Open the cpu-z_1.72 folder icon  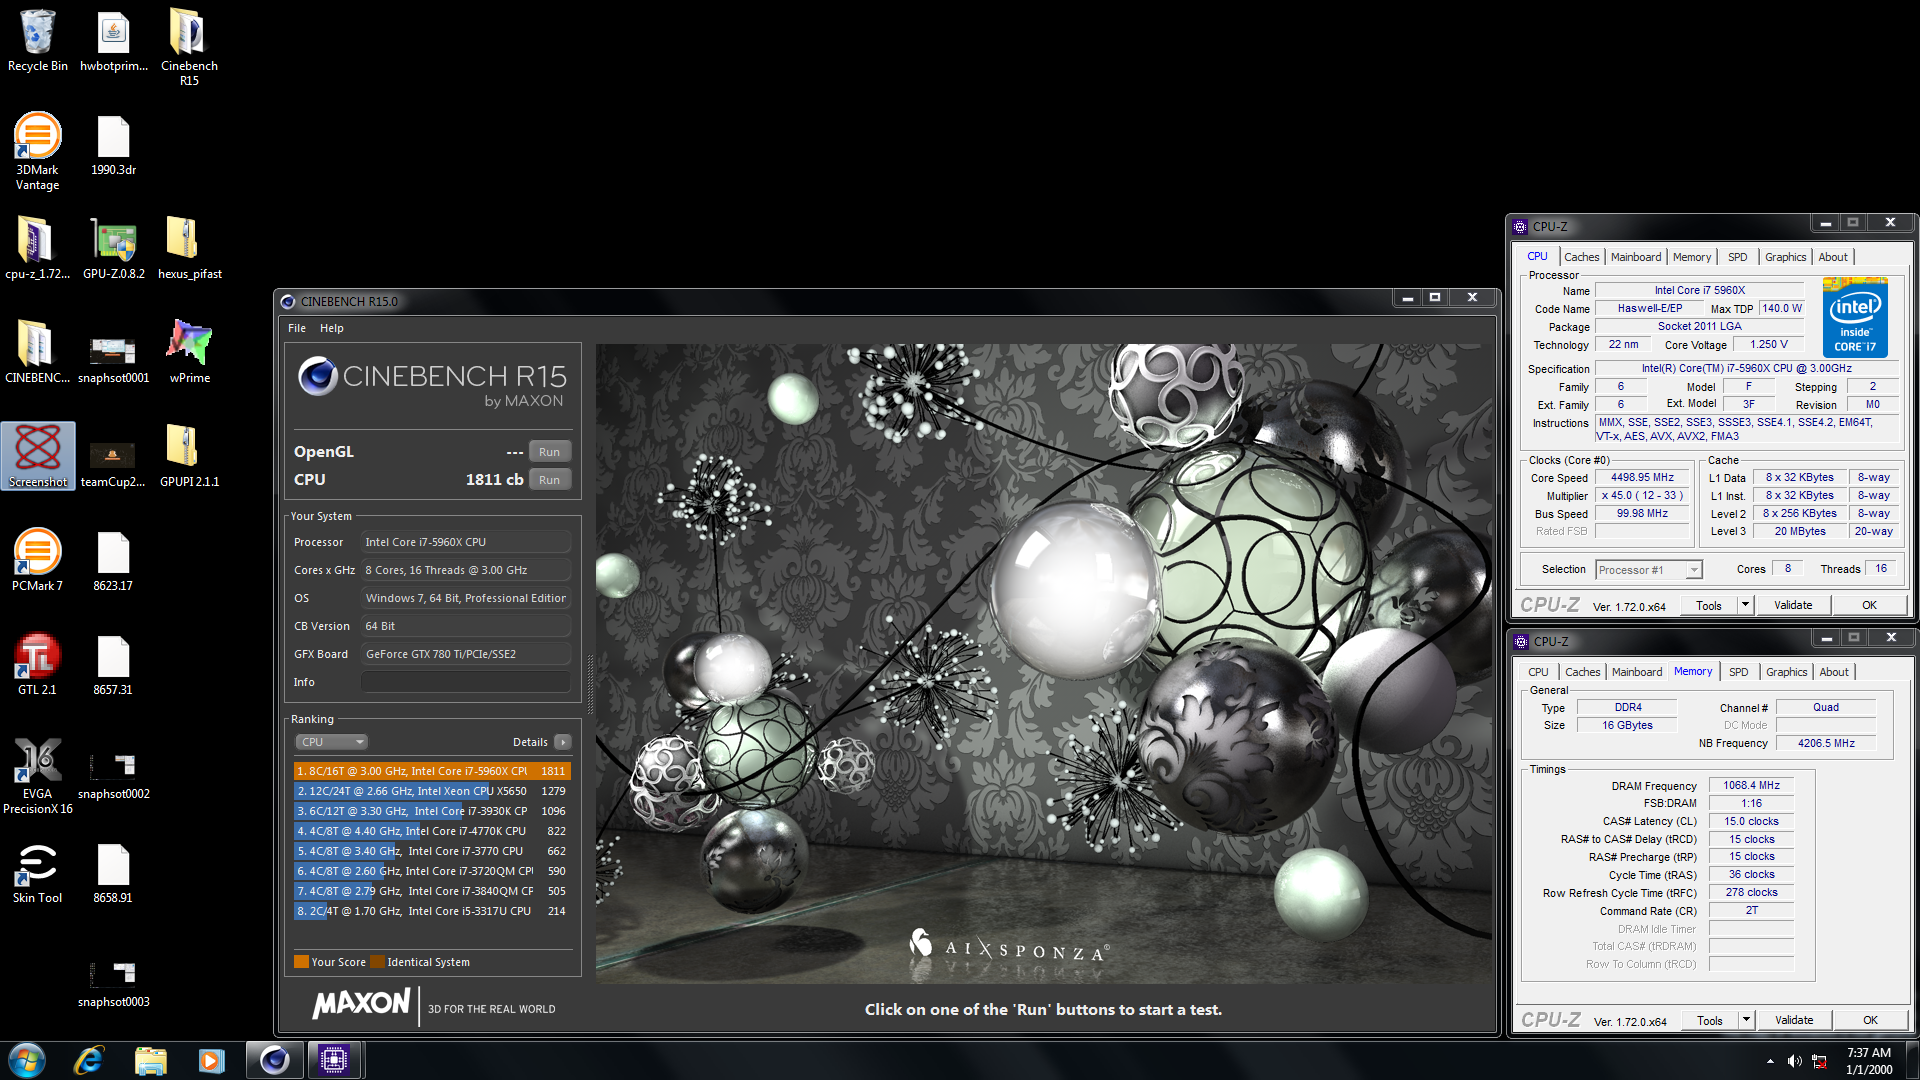[38, 248]
